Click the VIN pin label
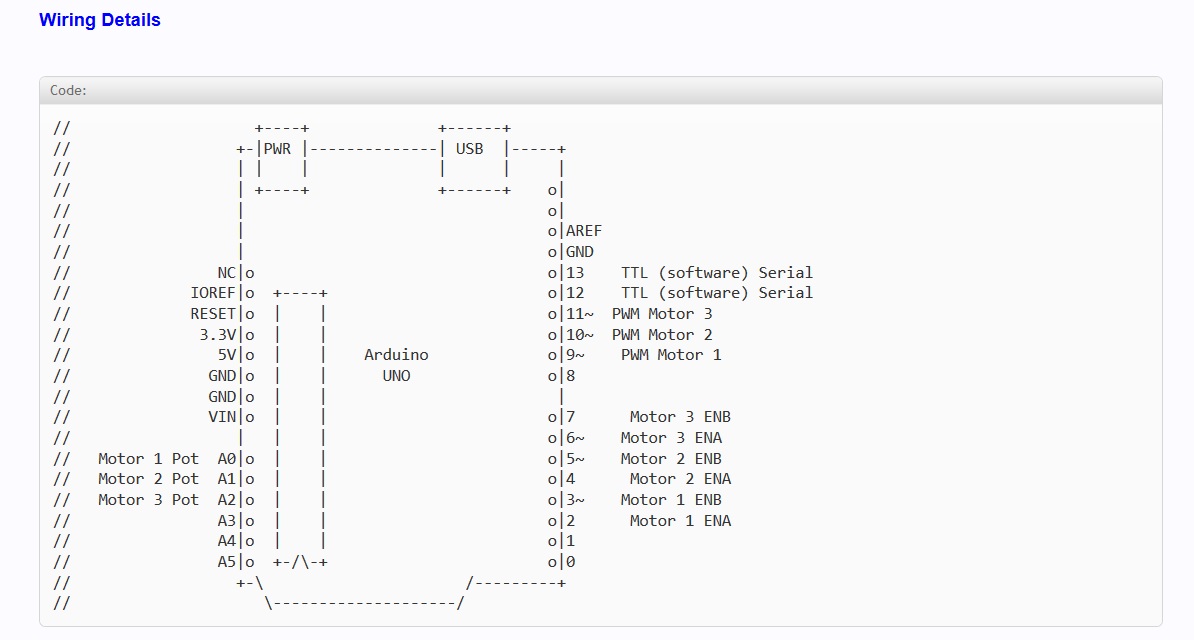This screenshot has height=640, width=1194. click(x=222, y=417)
